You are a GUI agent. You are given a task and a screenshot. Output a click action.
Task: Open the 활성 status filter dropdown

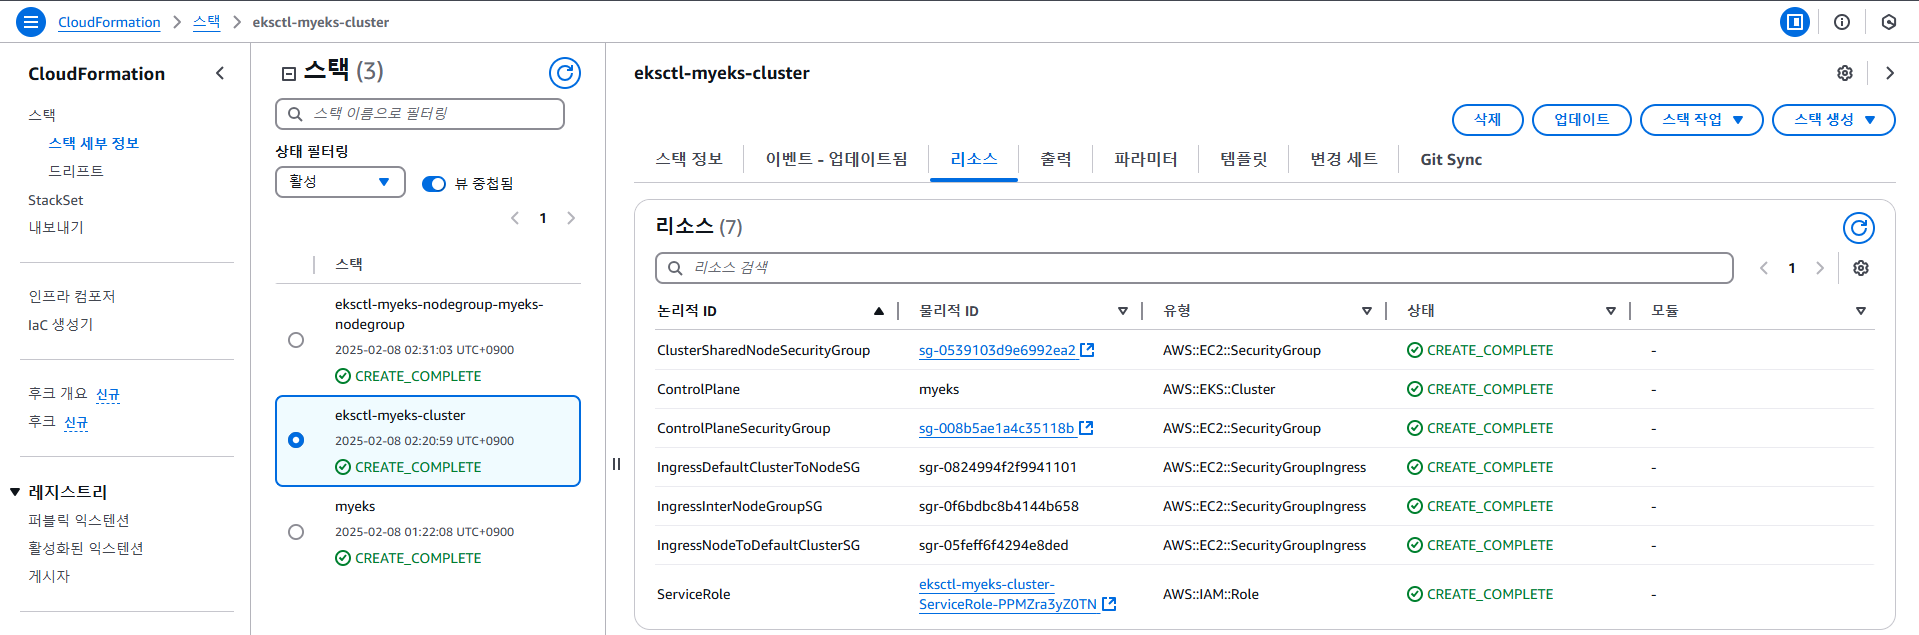click(x=340, y=182)
